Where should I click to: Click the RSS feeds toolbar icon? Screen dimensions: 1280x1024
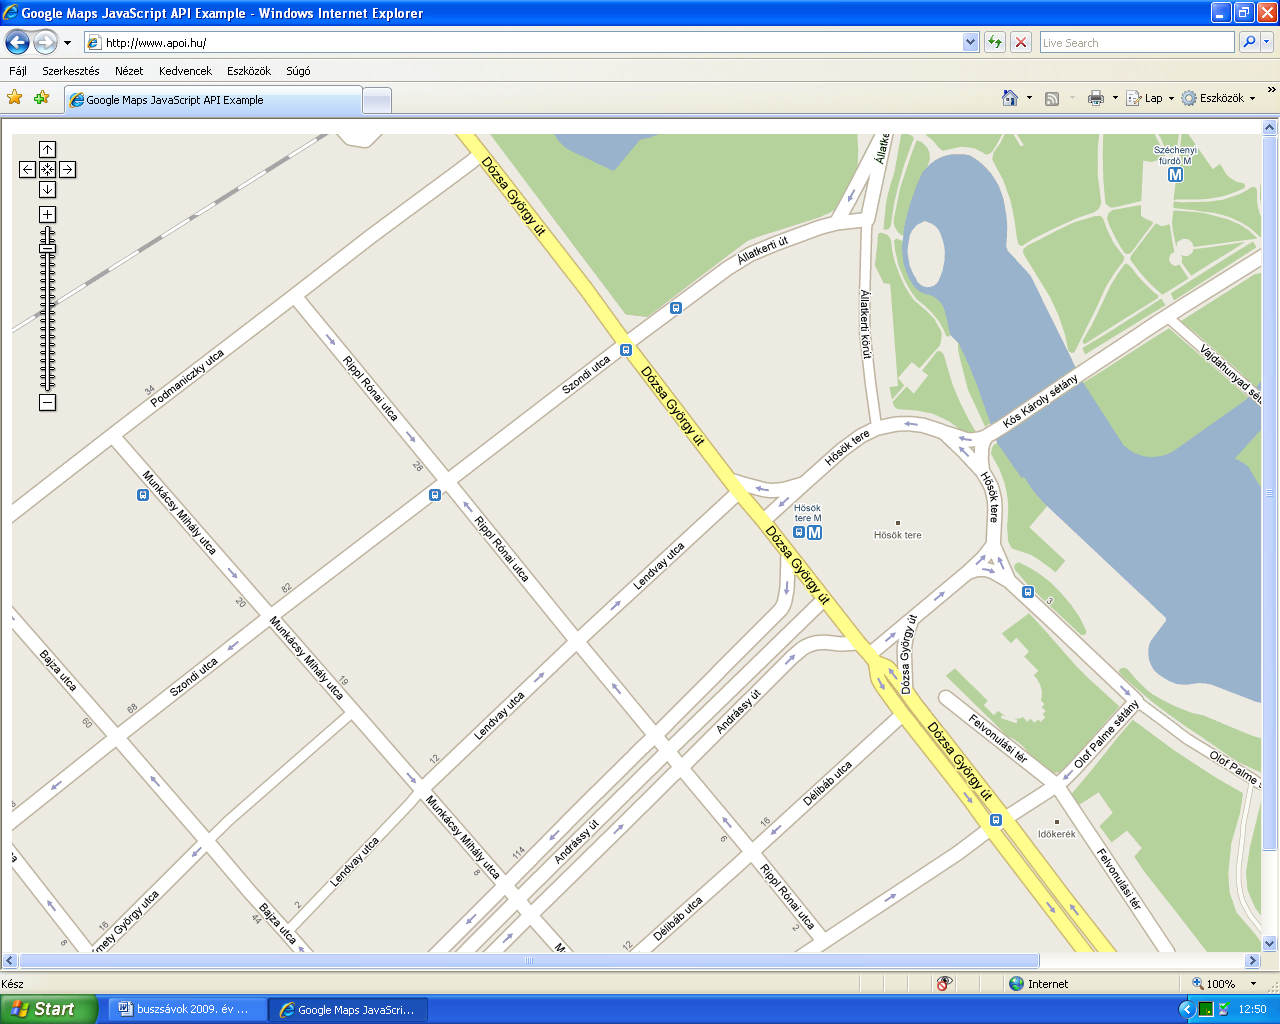pyautogui.click(x=1052, y=98)
